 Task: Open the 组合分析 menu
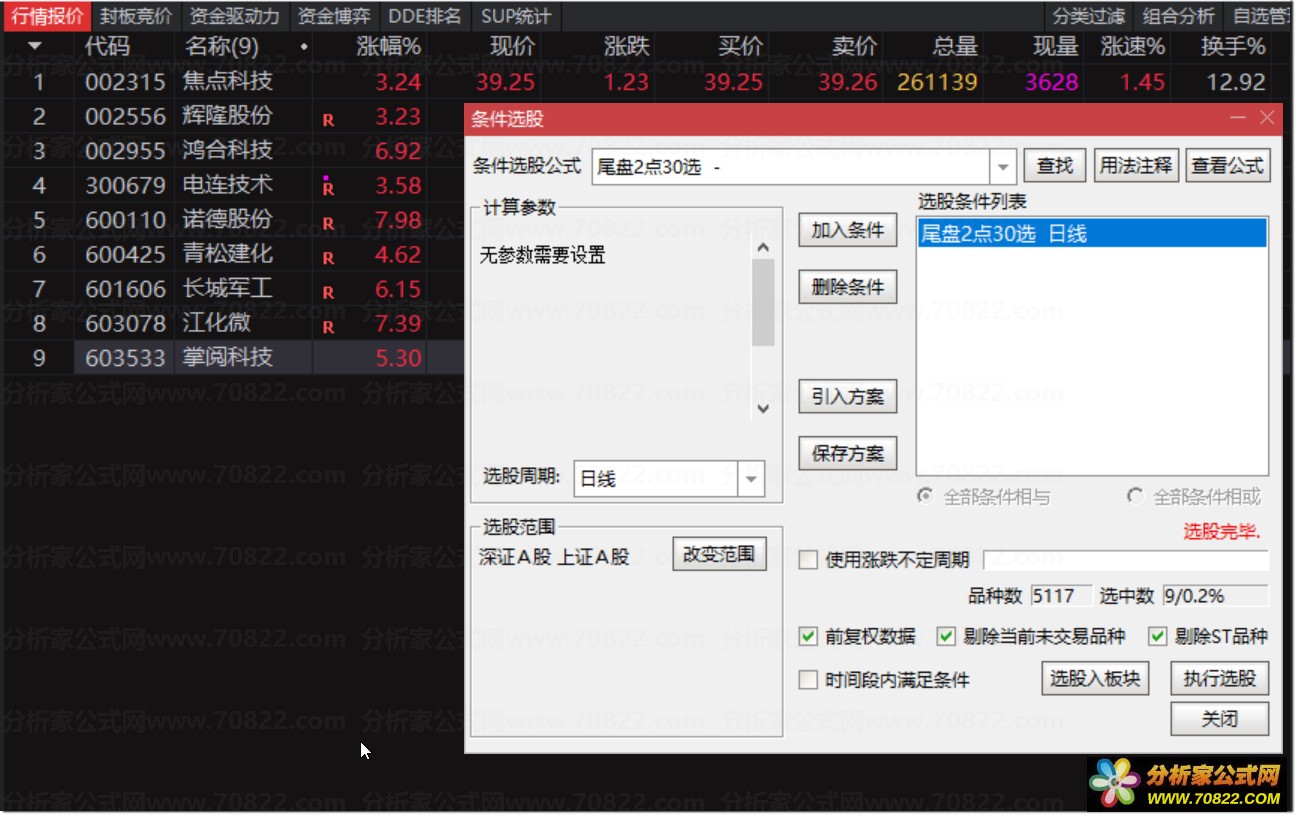pos(1179,16)
